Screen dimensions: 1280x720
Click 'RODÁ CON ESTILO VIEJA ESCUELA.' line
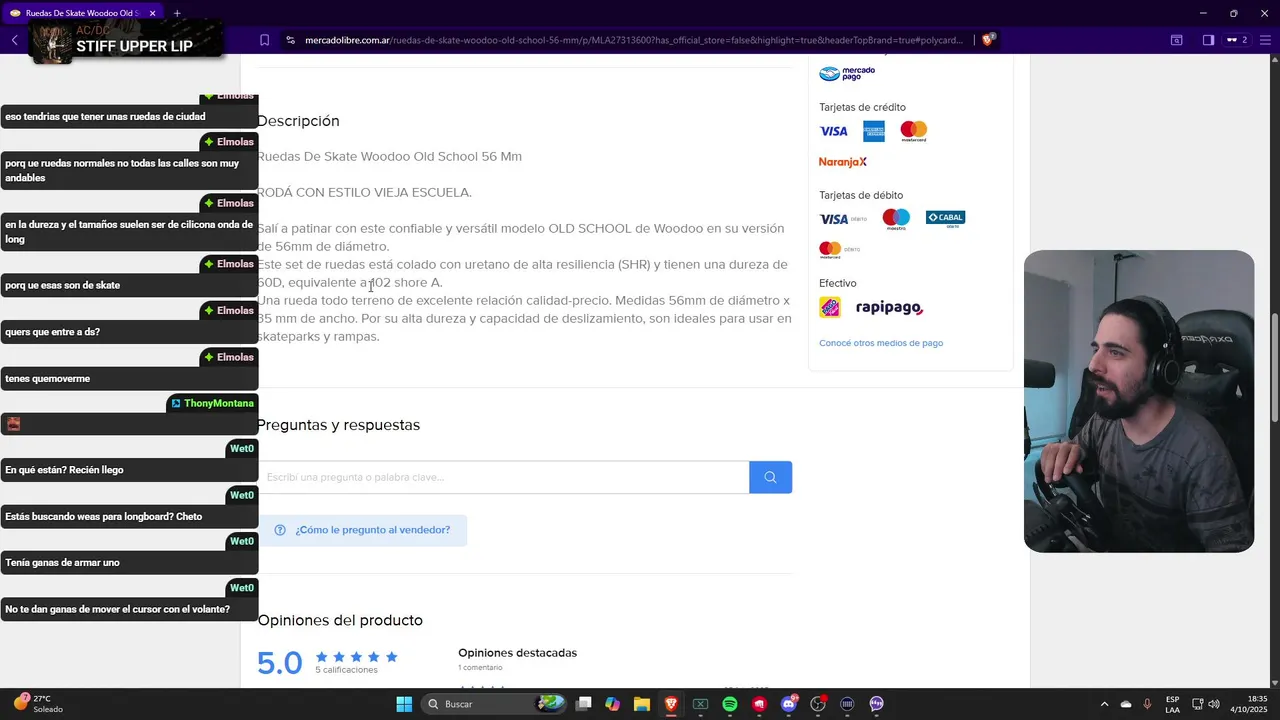(364, 192)
